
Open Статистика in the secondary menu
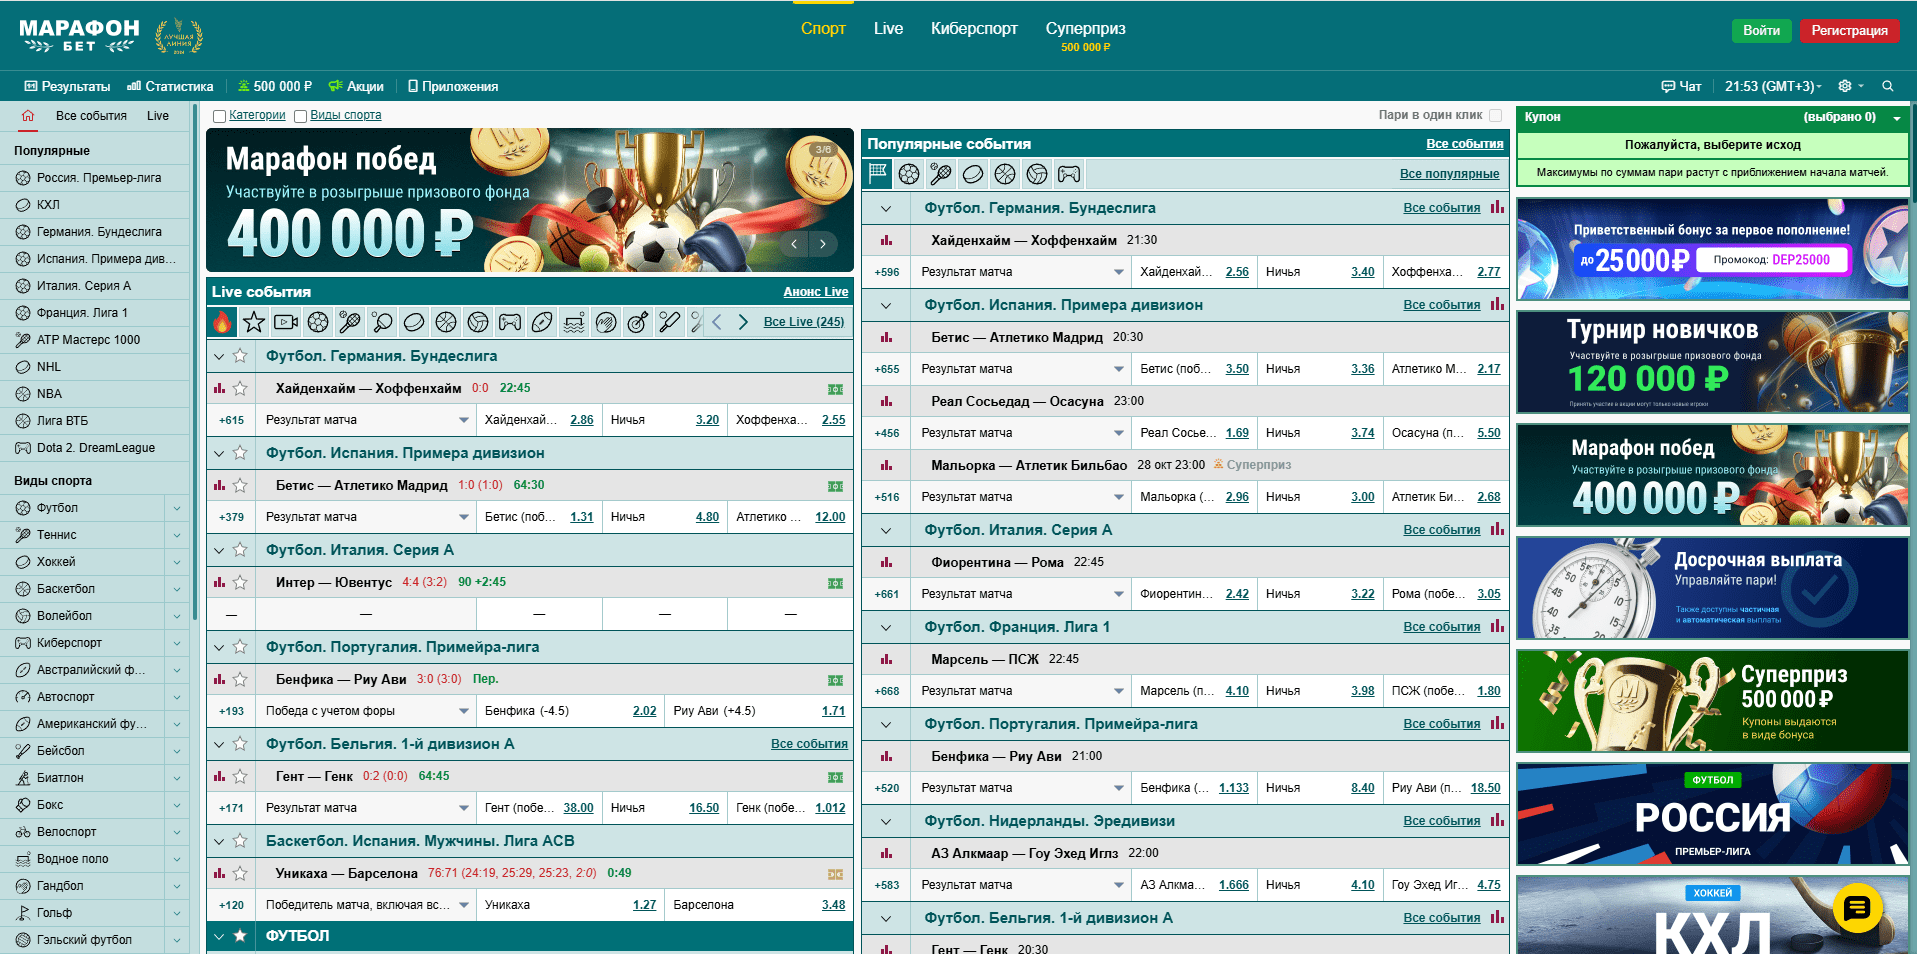point(170,86)
